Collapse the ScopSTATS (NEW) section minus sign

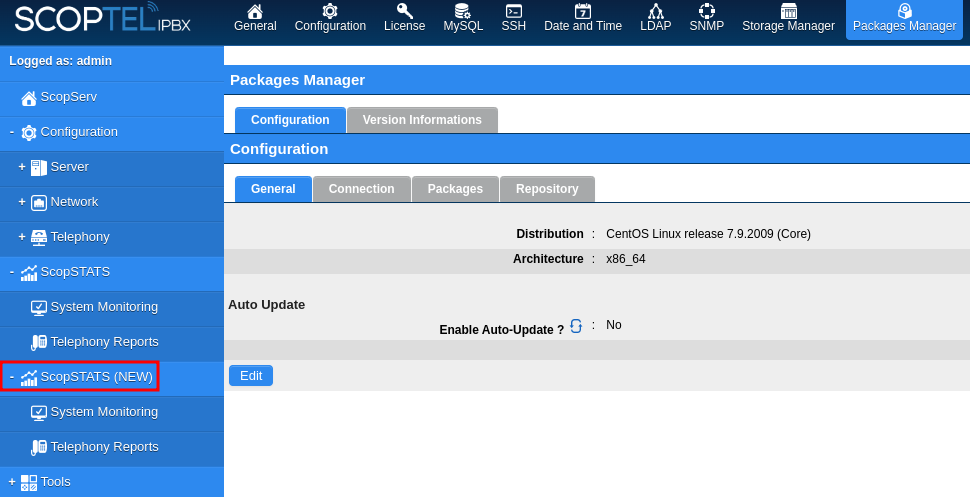pos(12,377)
